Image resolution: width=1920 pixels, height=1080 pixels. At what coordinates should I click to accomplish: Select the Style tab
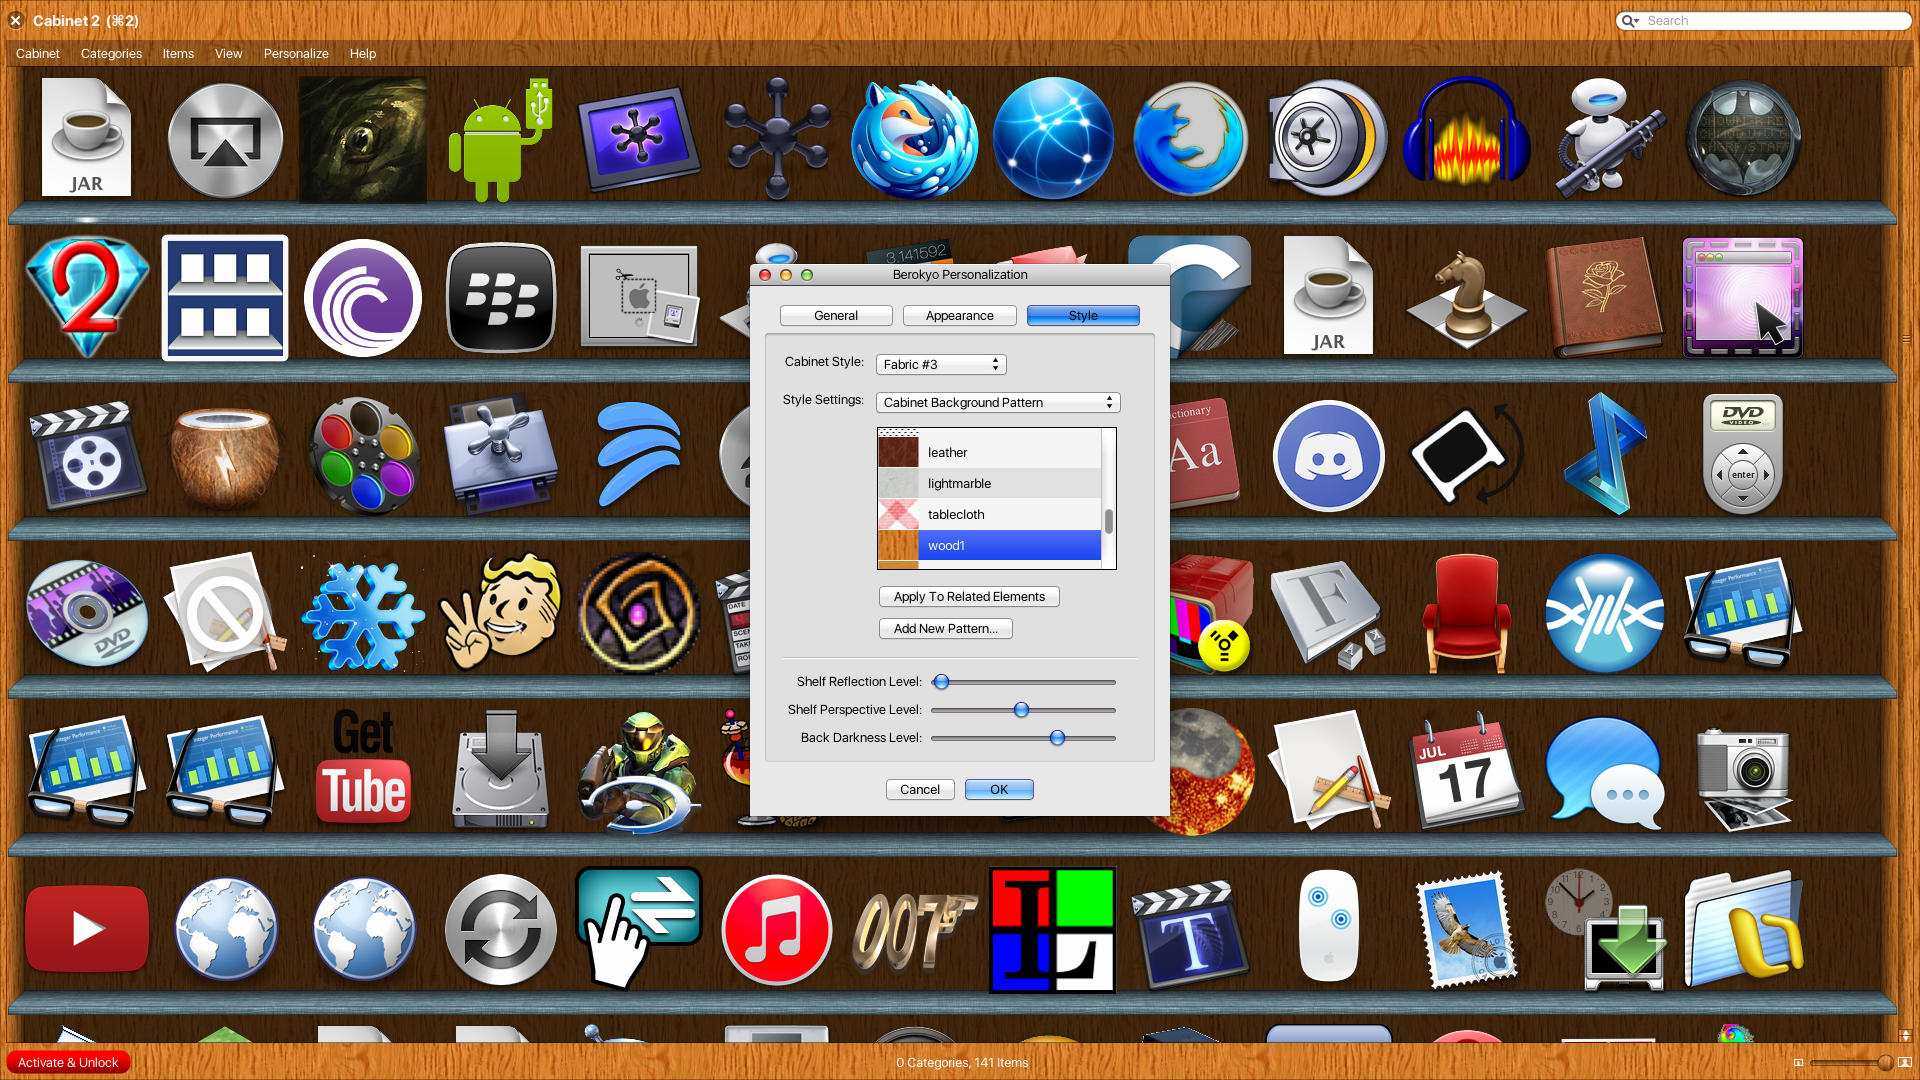coord(1083,316)
